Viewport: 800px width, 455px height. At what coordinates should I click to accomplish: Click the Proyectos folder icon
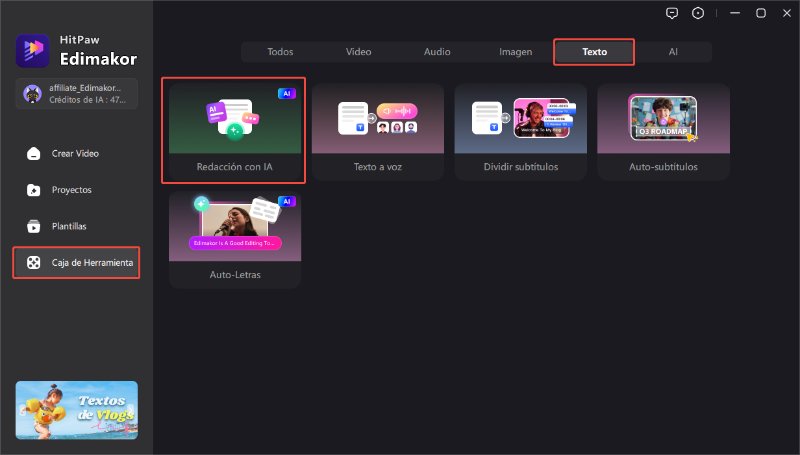[x=34, y=190]
